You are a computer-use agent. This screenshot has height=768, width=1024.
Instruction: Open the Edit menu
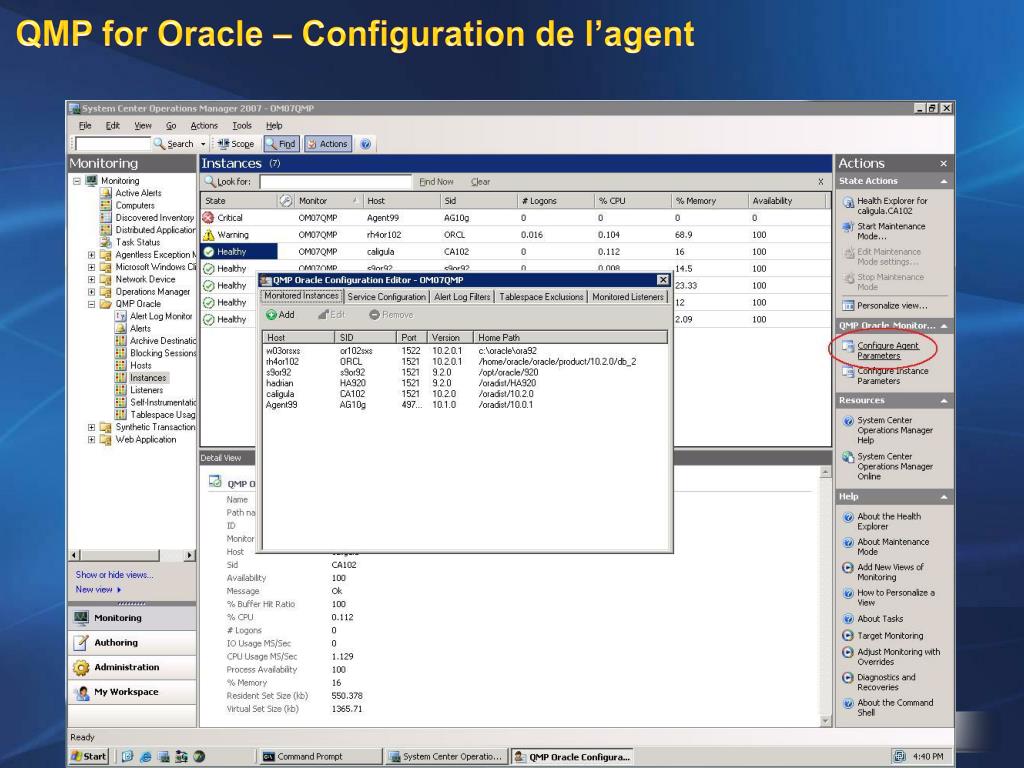click(113, 125)
